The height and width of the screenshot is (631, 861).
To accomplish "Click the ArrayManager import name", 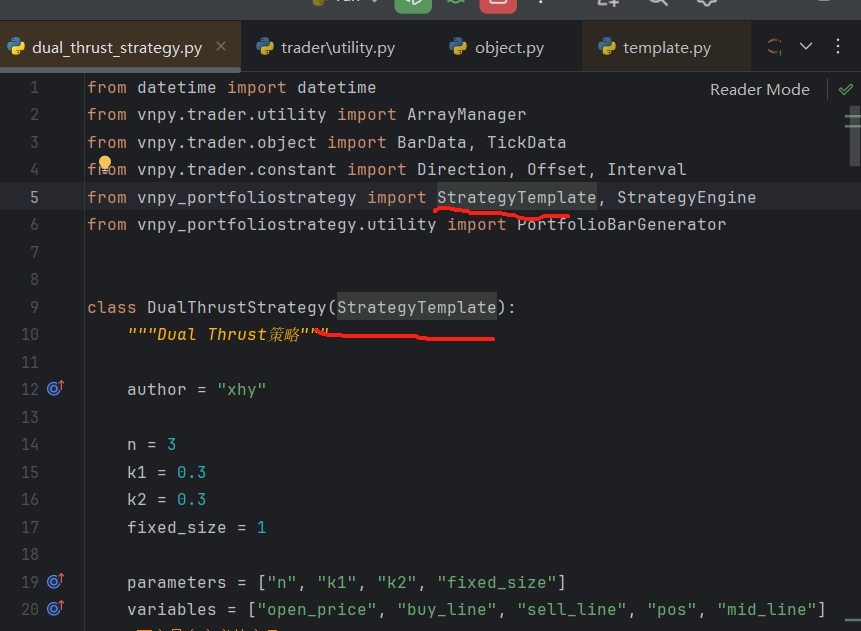I will 467,115.
